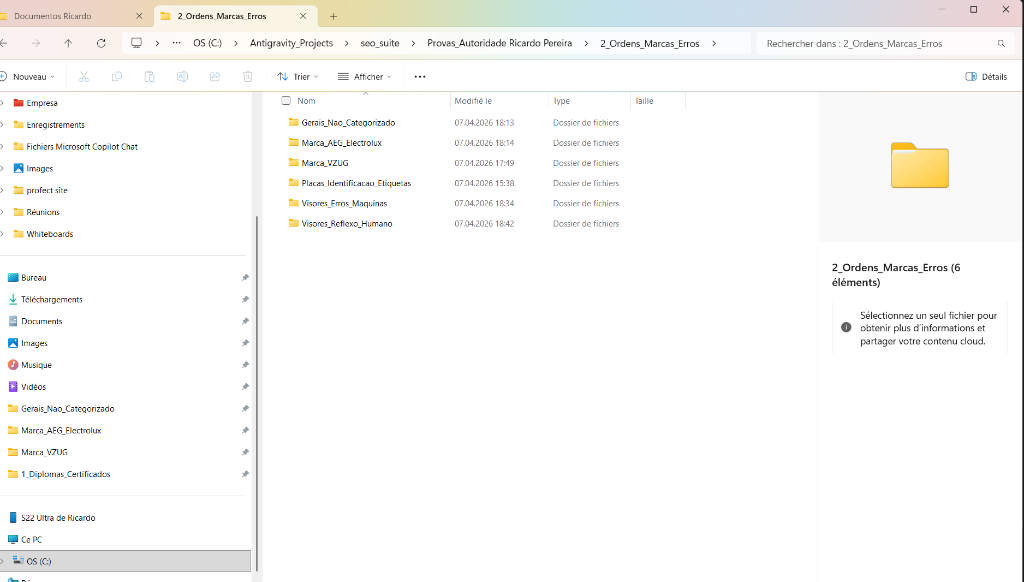Expand the OS (C:) drive tree node

pos(3,561)
